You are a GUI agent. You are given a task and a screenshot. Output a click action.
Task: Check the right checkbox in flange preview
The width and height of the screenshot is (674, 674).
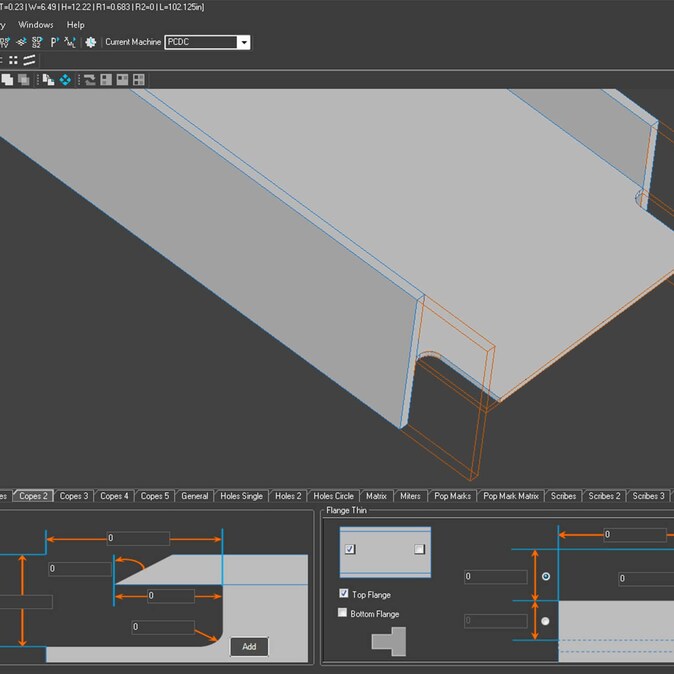(419, 549)
